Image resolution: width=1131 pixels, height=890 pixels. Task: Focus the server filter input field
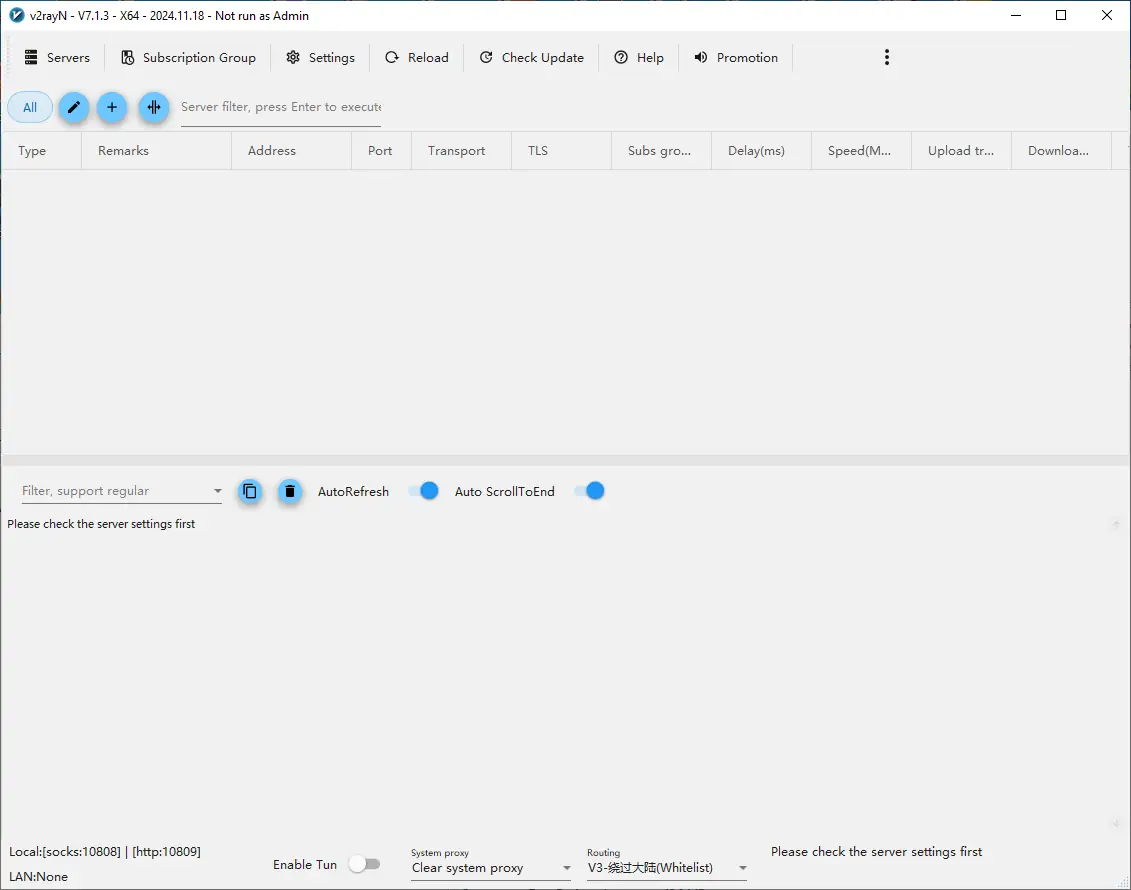(281, 107)
